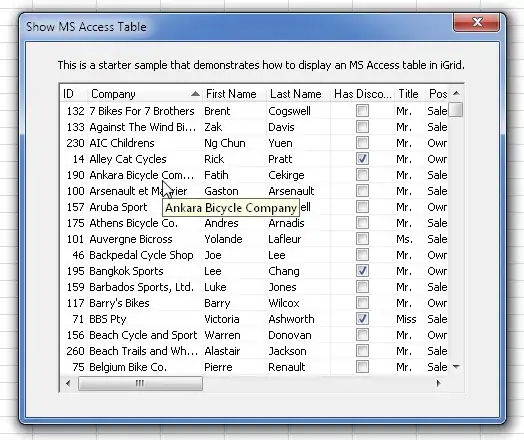The width and height of the screenshot is (524, 440).
Task: Click the Title column header
Action: (x=410, y=94)
